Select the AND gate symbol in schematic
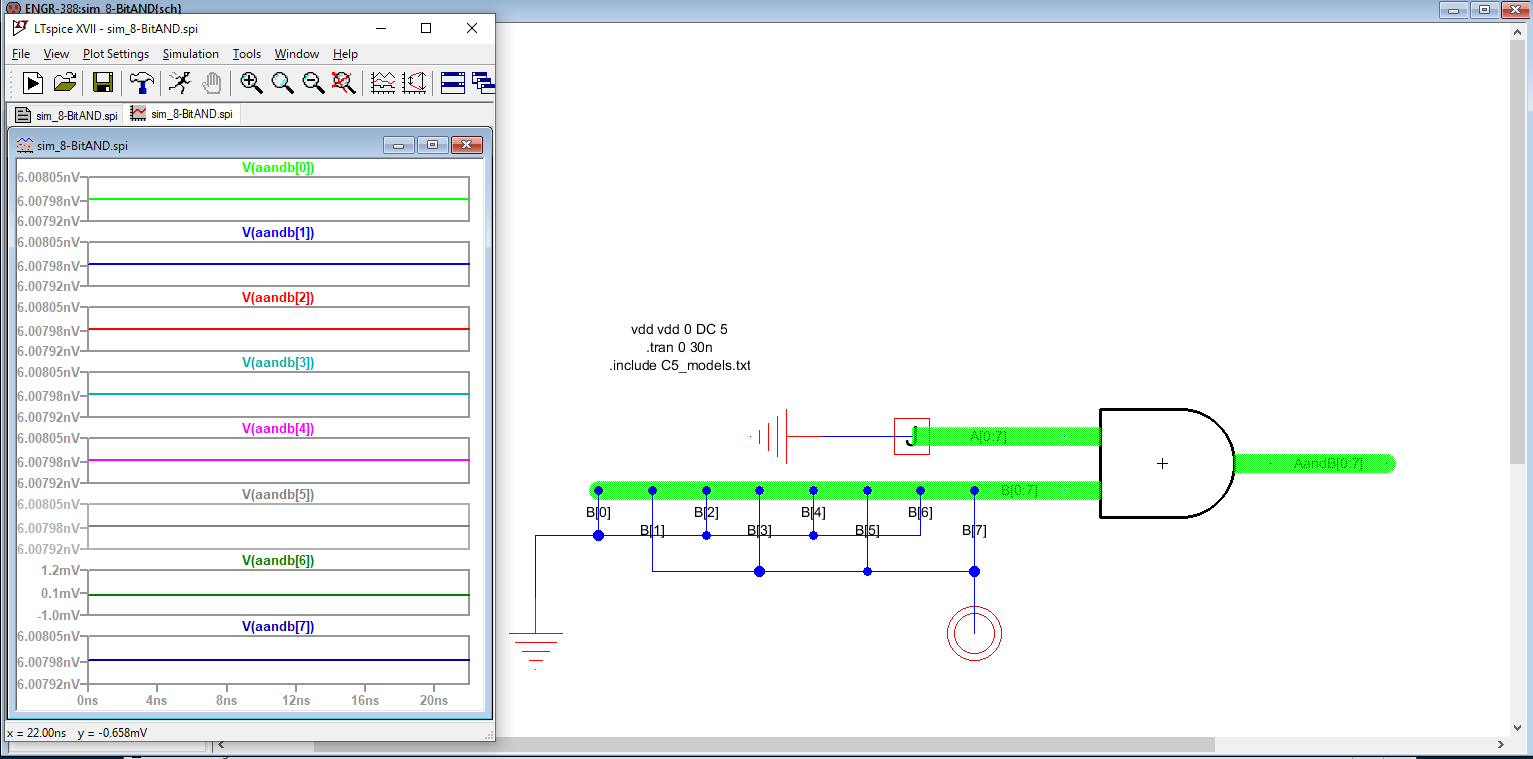Image resolution: width=1533 pixels, height=759 pixels. pos(1167,463)
